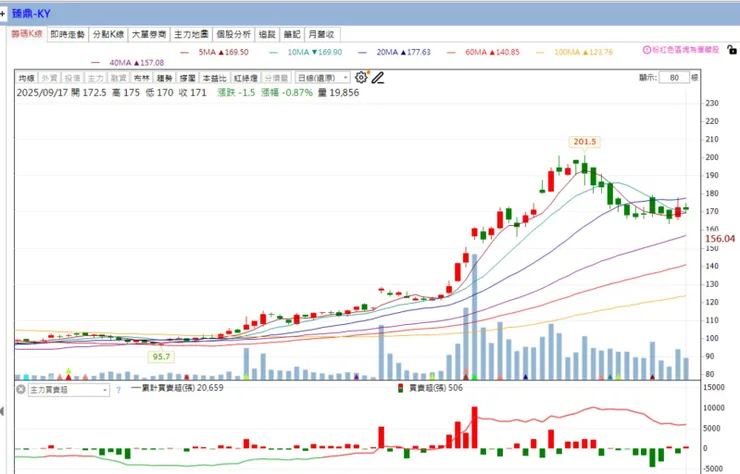Click the left-edge collapse arrow near bottom
The height and width of the screenshot is (474, 740).
pyautogui.click(x=2, y=411)
